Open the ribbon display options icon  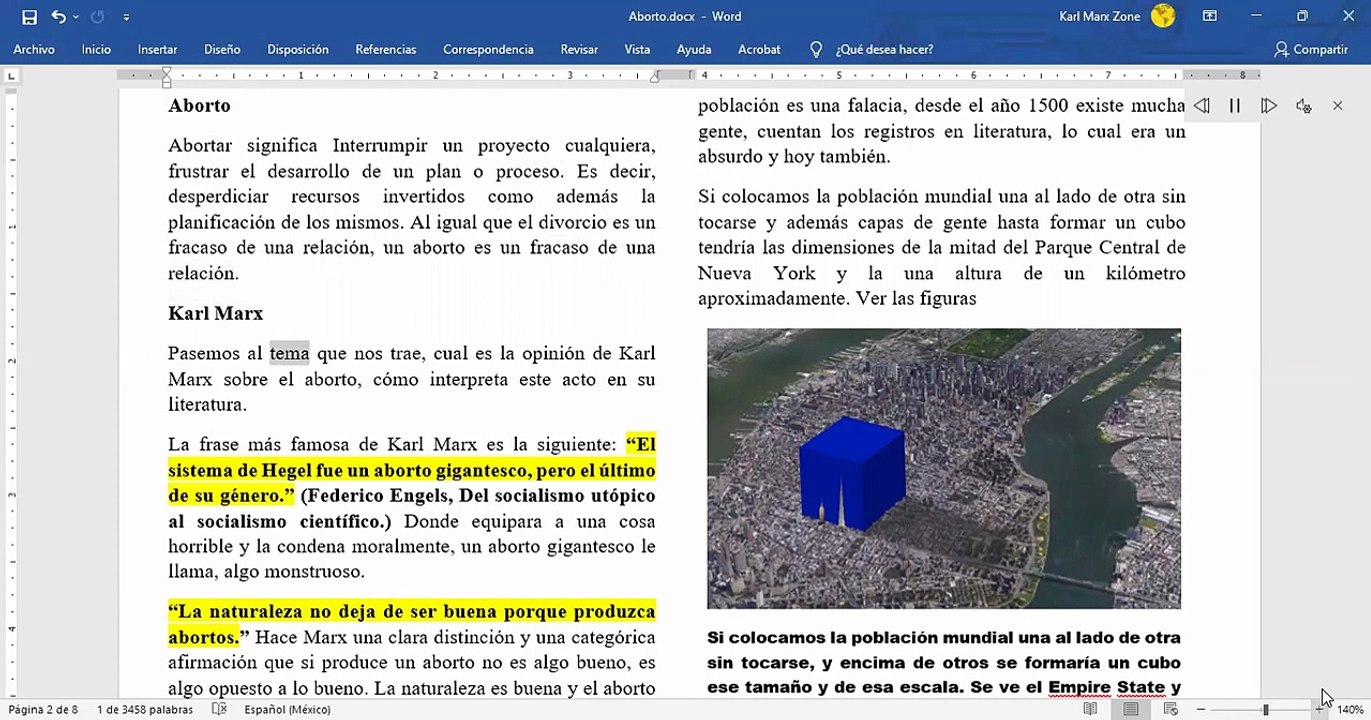1210,16
